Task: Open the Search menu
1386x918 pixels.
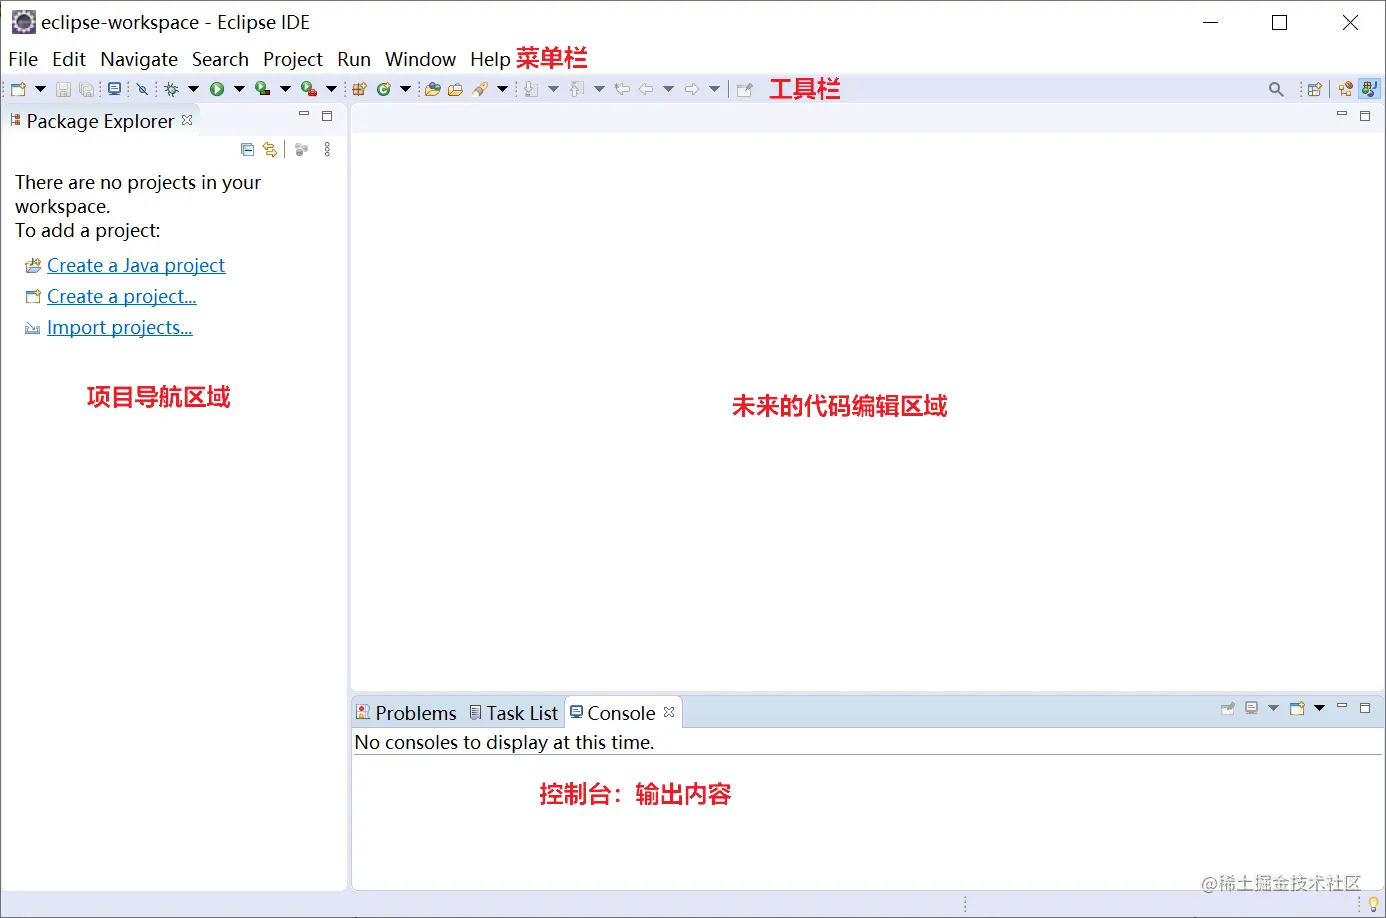Action: click(x=220, y=59)
